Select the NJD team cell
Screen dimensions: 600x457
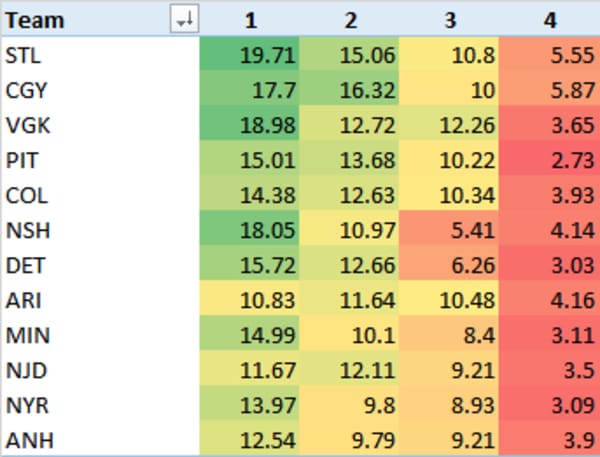coord(100,369)
